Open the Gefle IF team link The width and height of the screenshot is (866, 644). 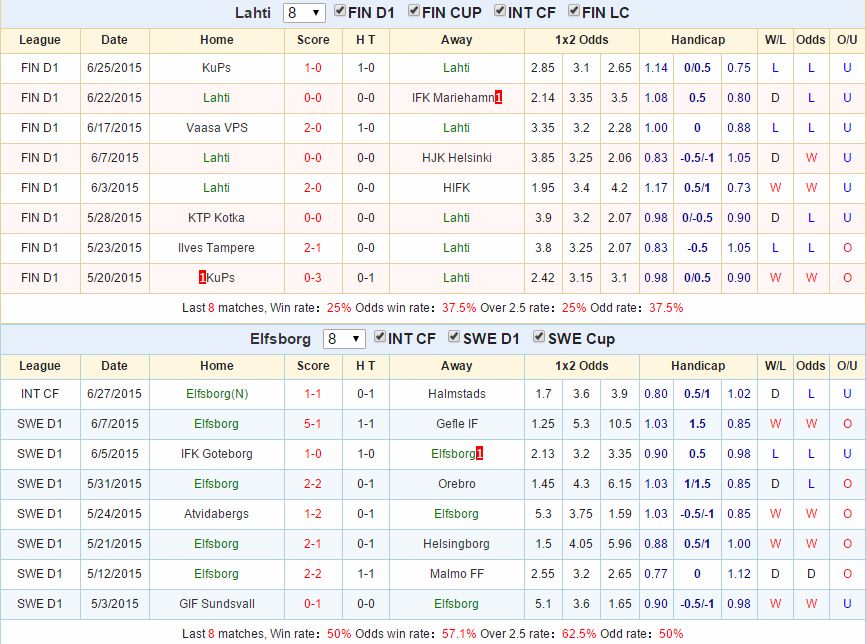[457, 424]
